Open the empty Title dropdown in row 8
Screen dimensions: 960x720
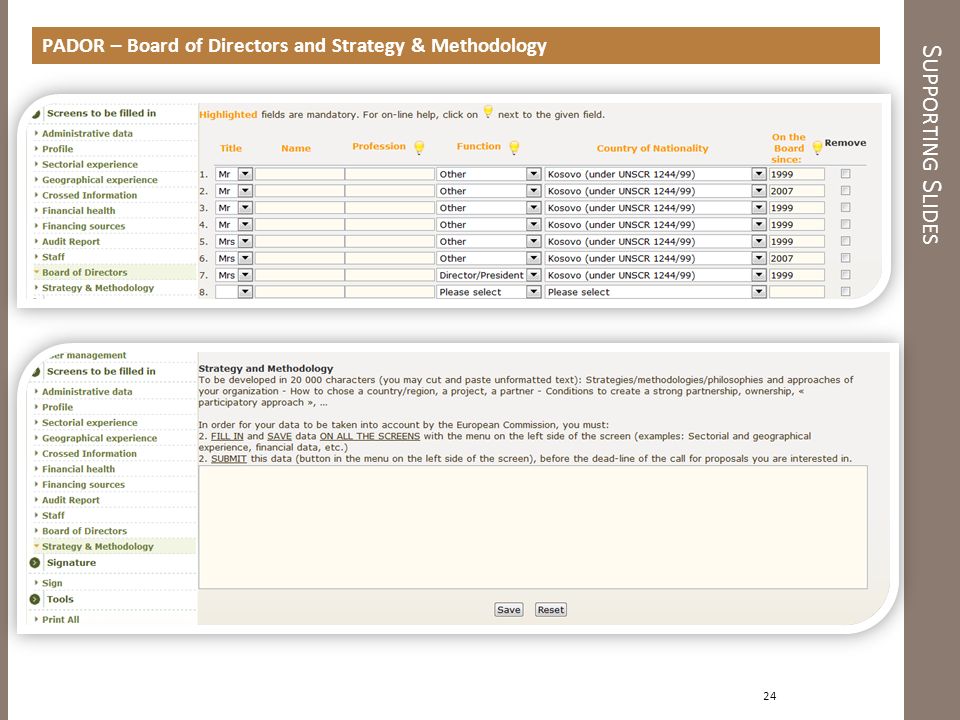pos(245,292)
